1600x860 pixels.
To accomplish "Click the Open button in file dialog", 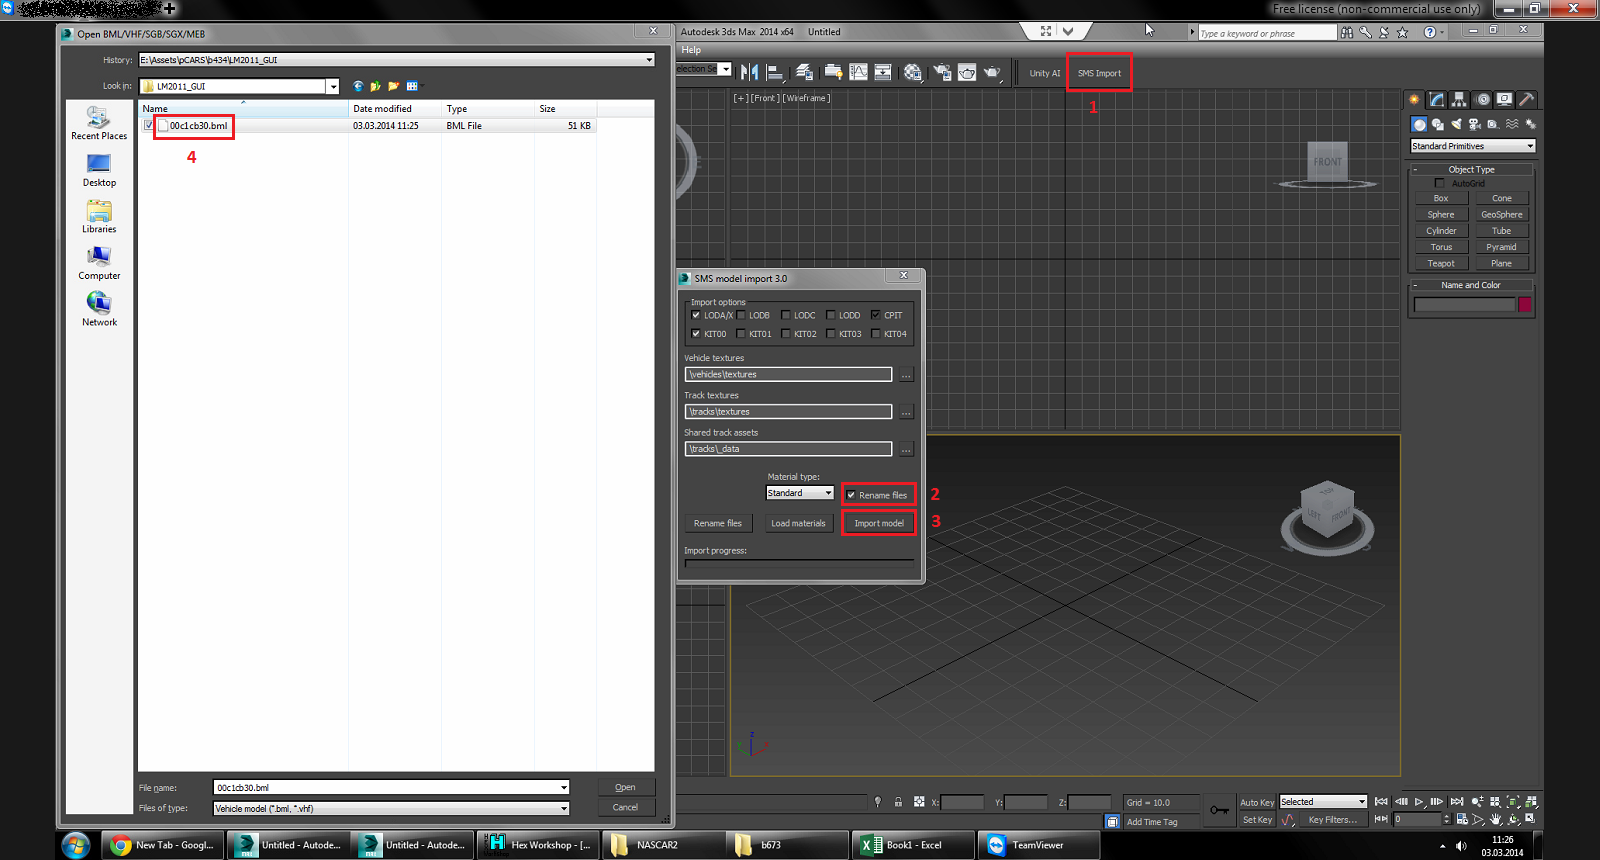I will click(x=625, y=787).
